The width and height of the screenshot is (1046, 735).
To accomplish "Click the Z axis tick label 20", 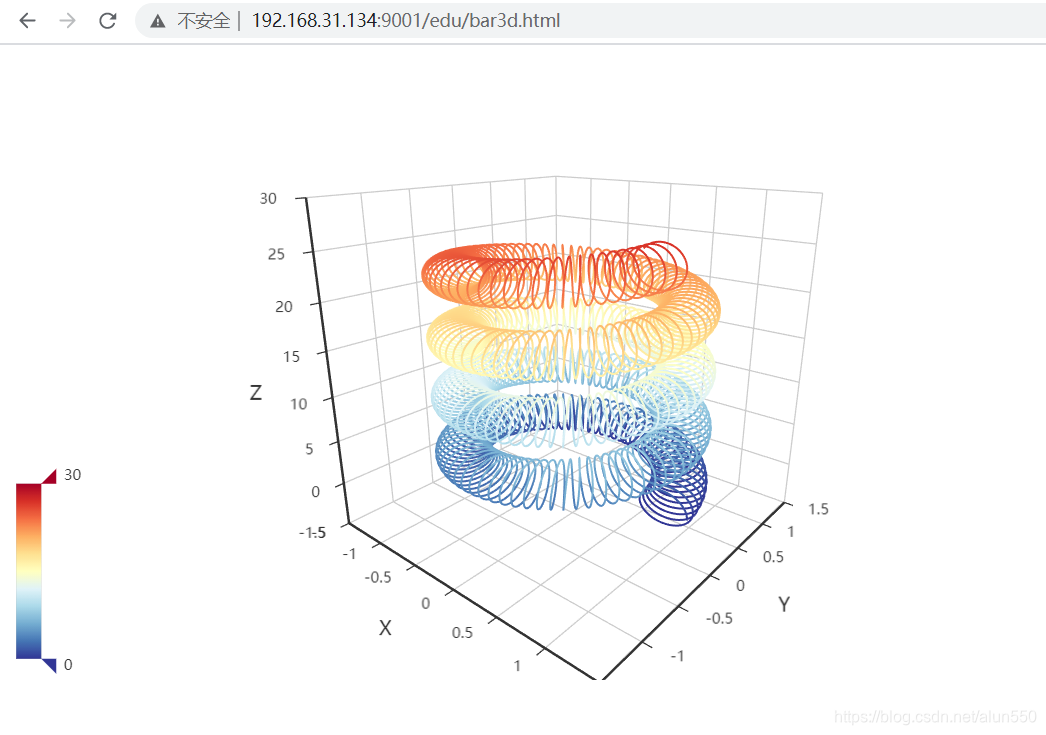I will 284,307.
